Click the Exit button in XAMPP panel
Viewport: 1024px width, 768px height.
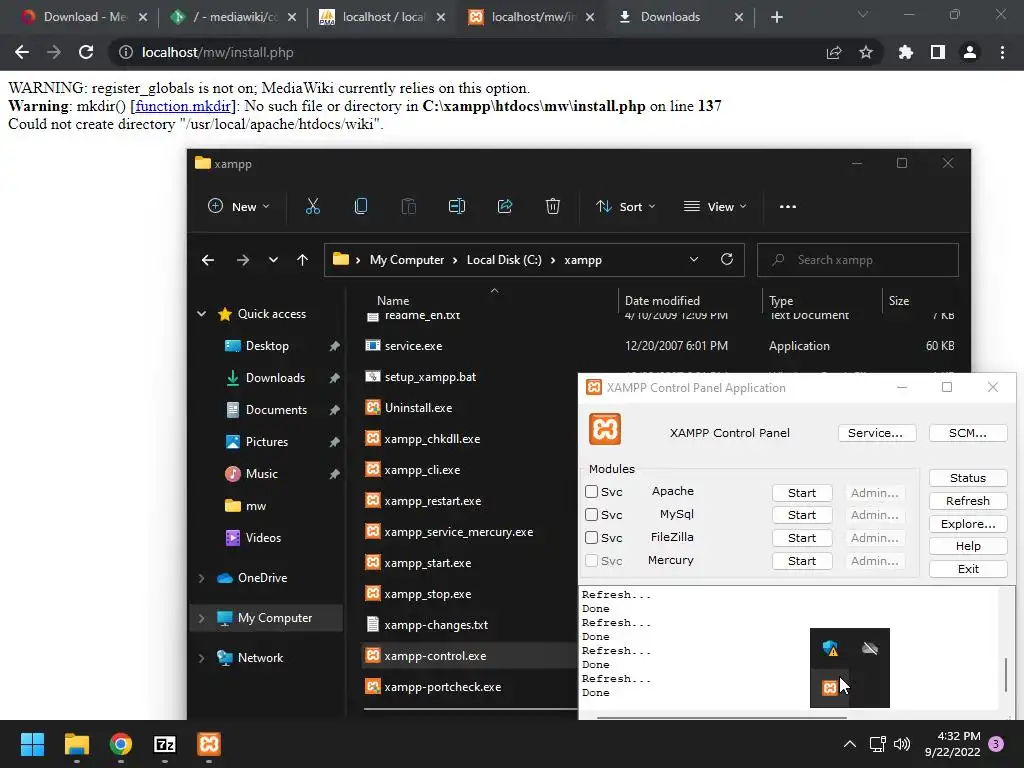coord(968,569)
